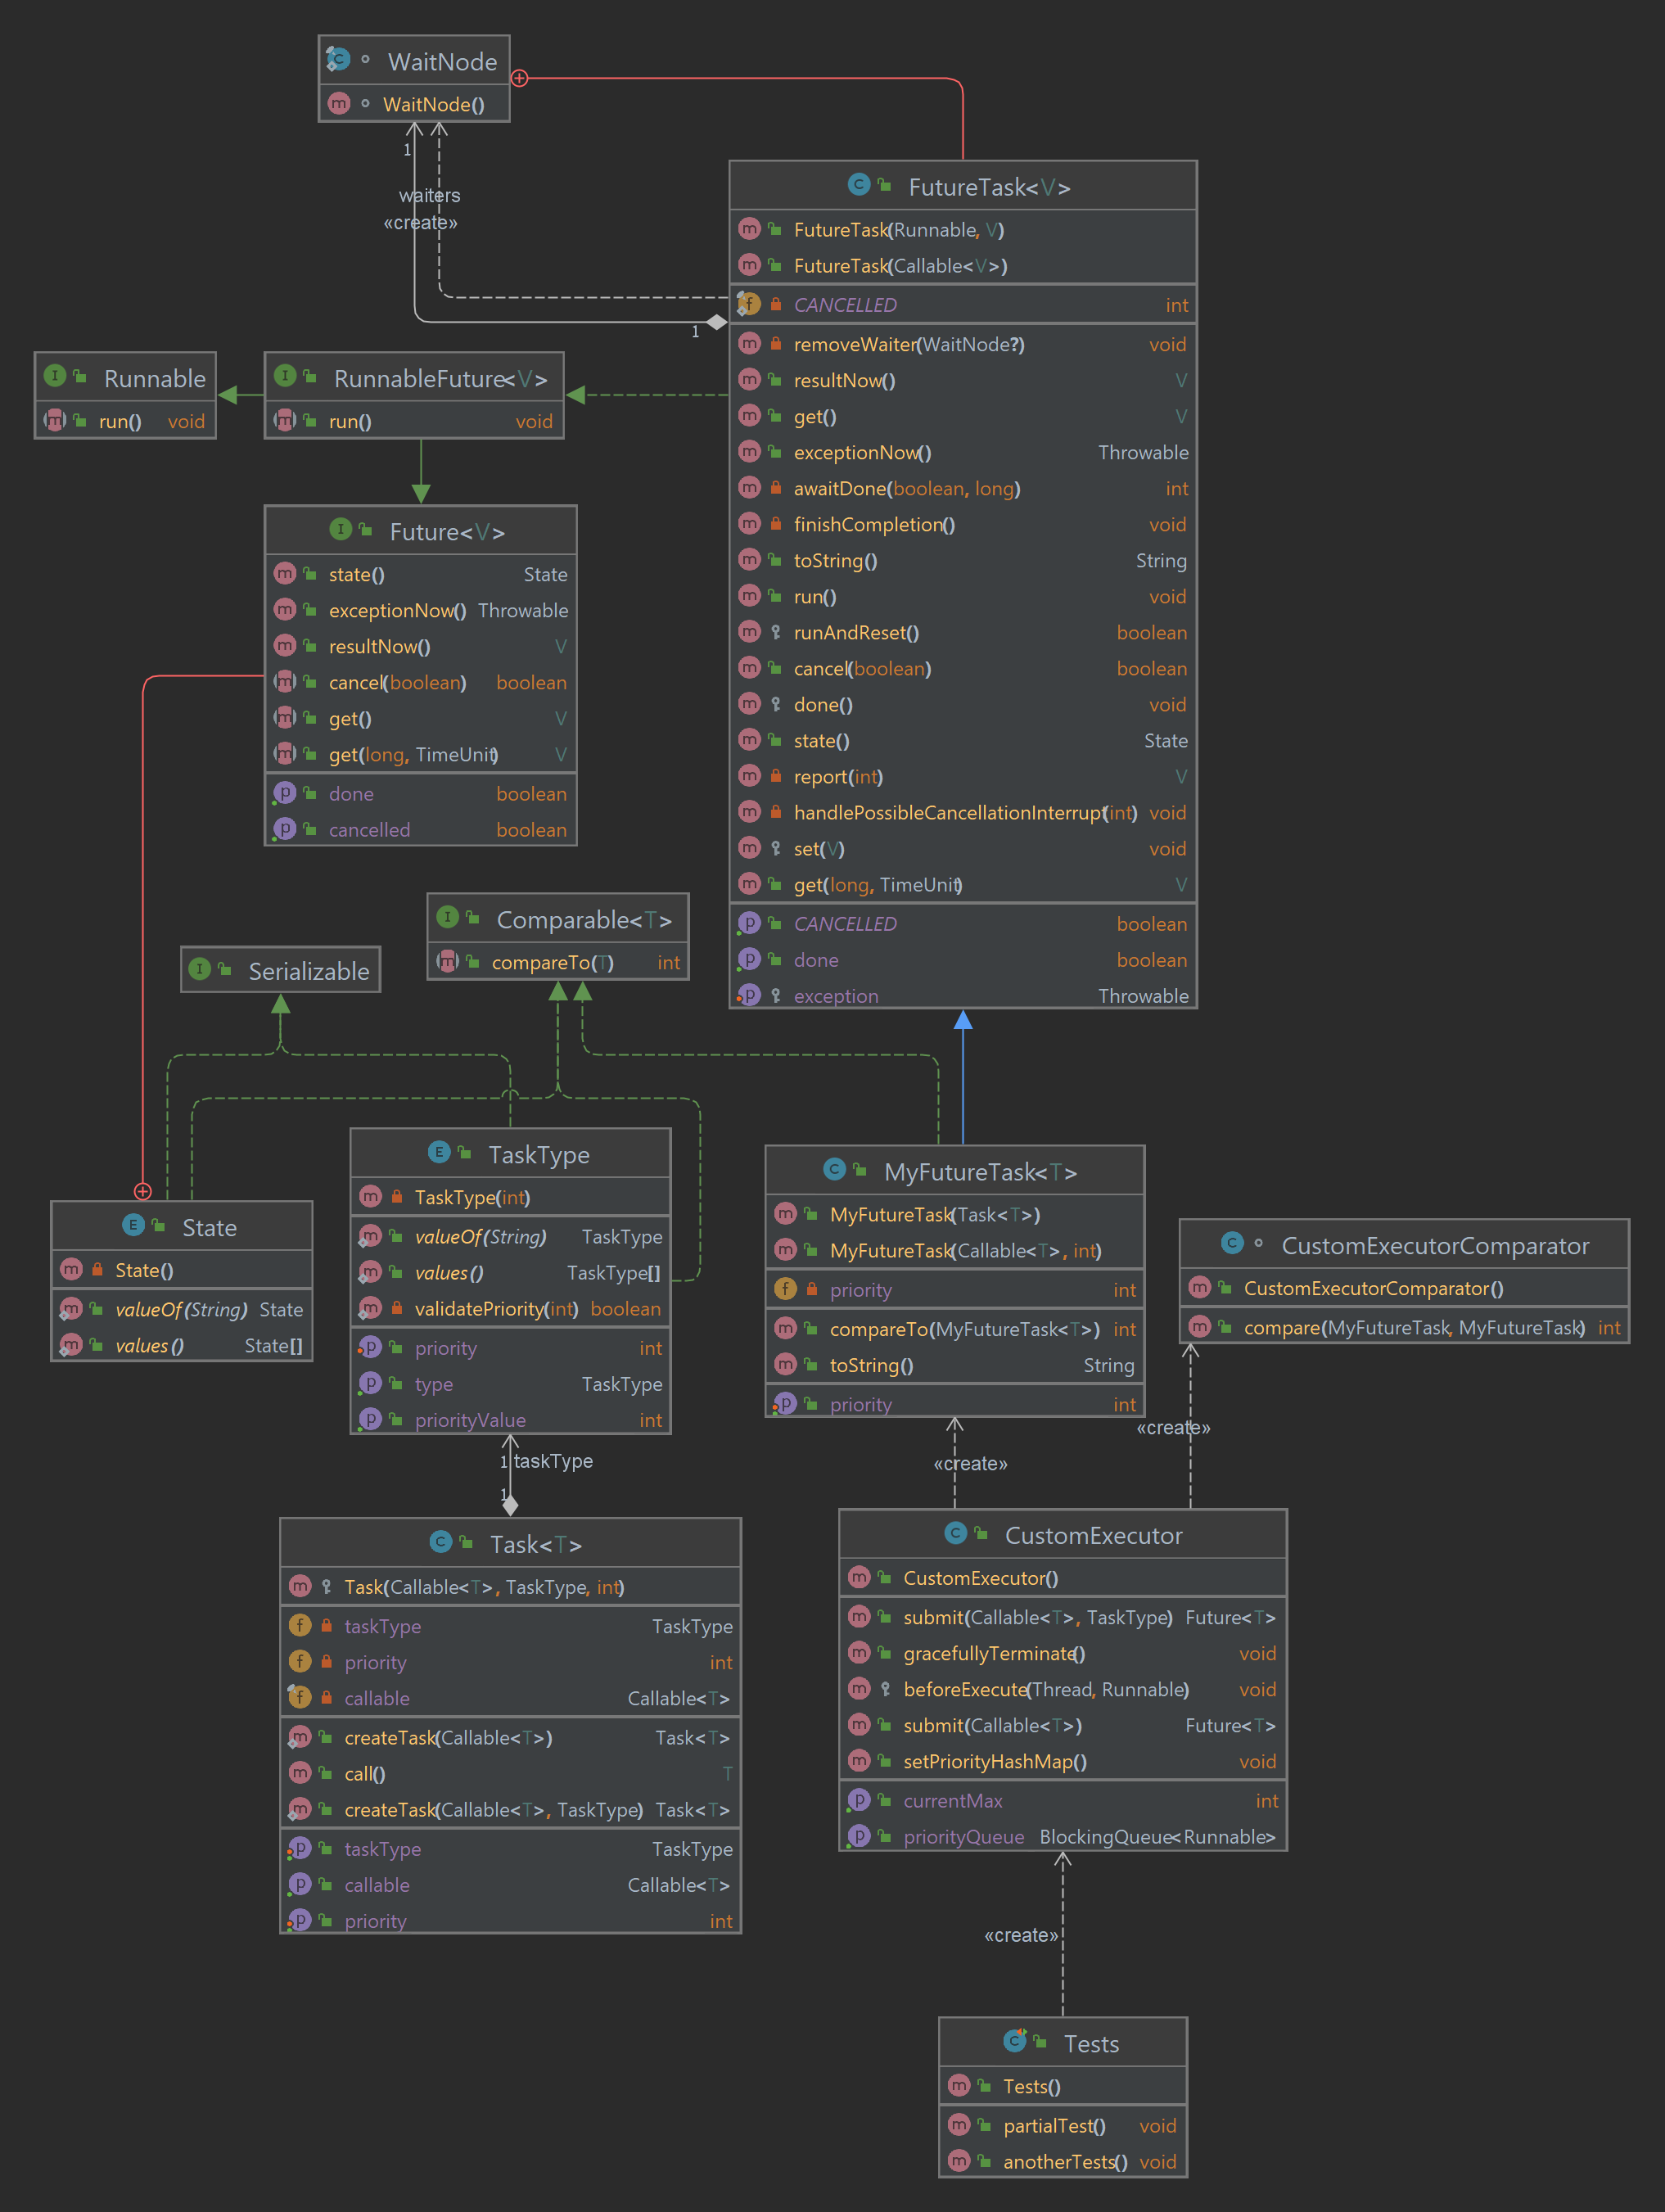The image size is (1665, 2212).
Task: Select the RunnableFuture<V> header label
Action: point(430,378)
